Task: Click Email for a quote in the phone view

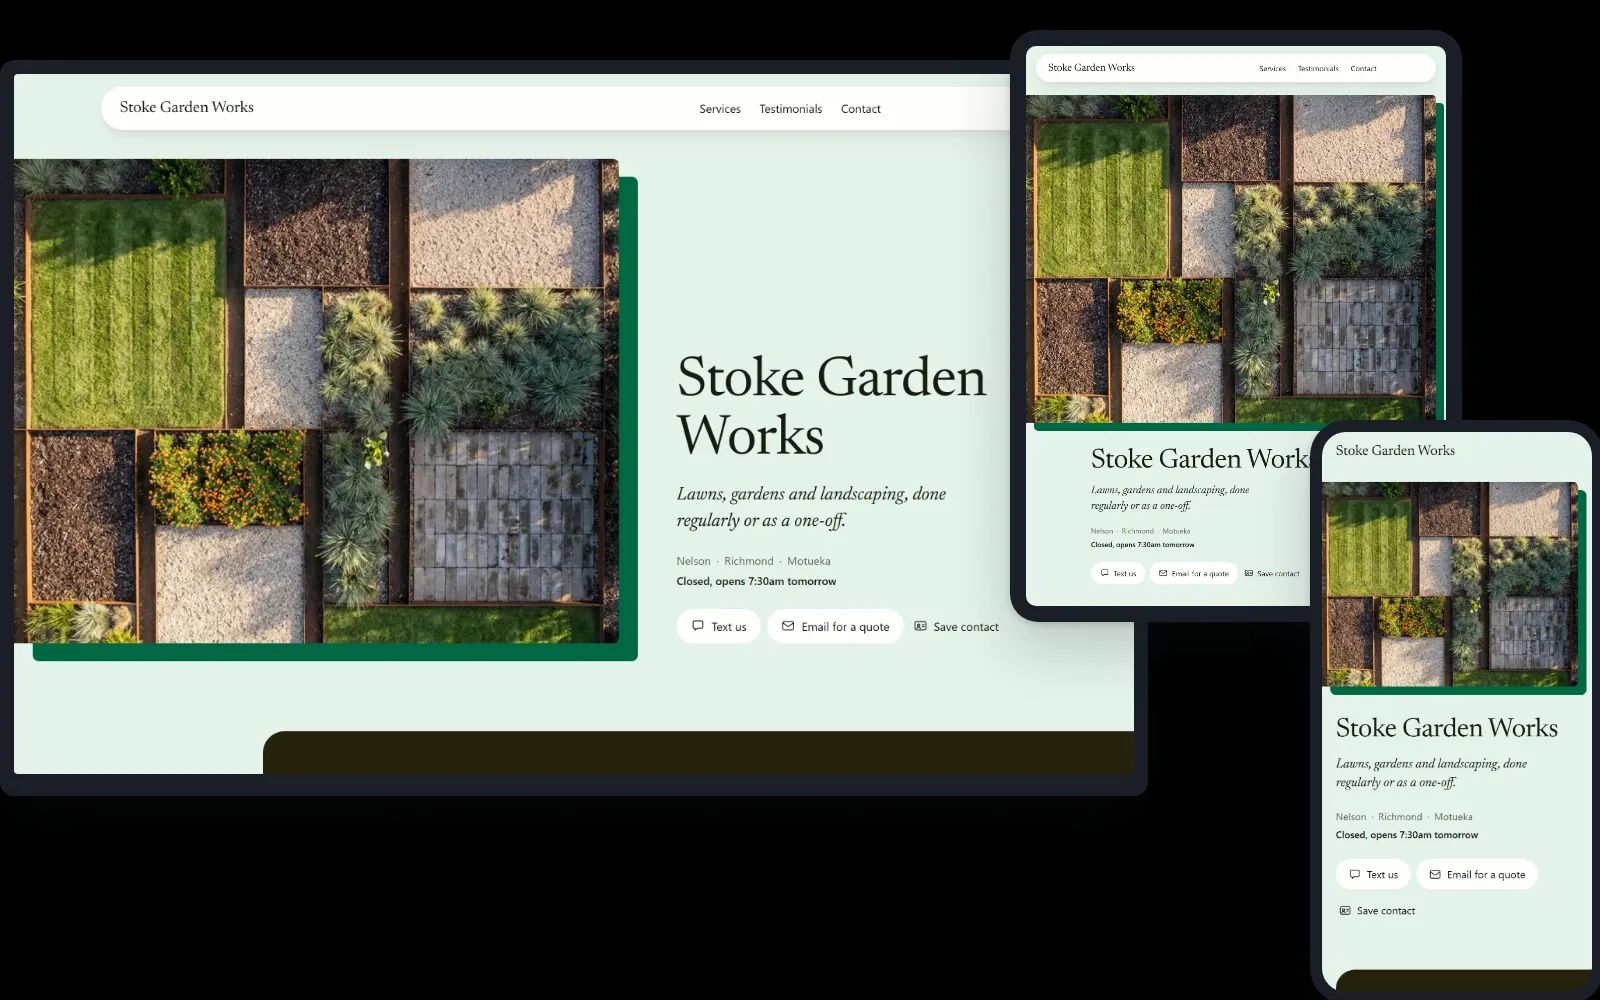Action: point(1476,874)
